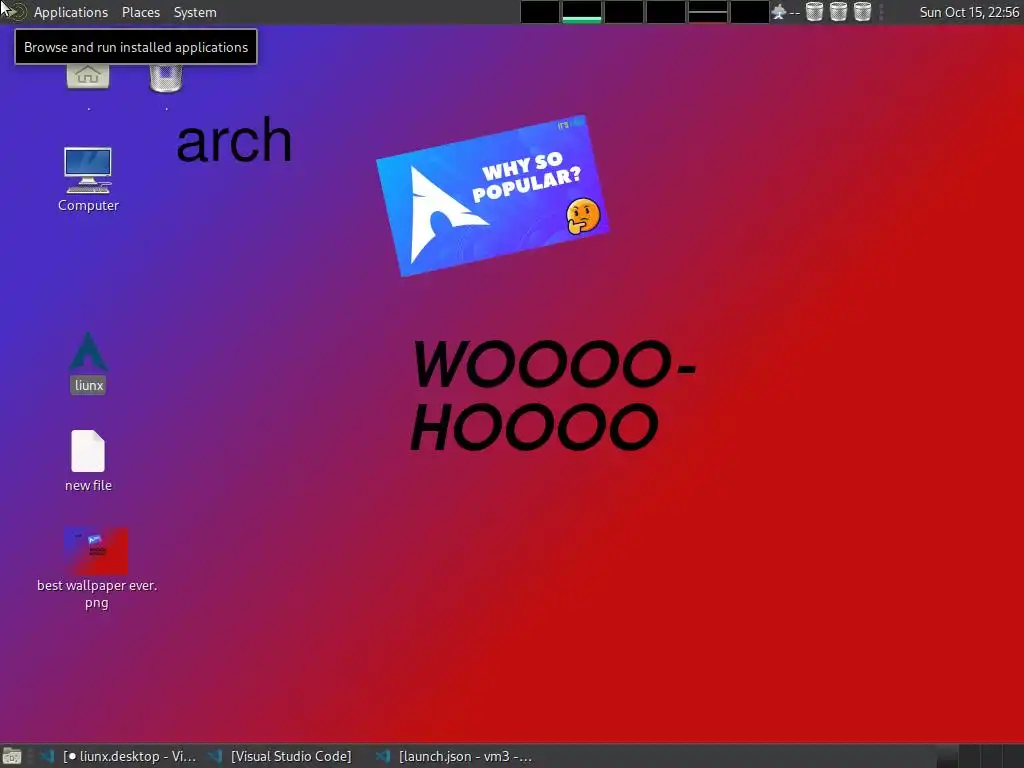Screen dimensions: 1024x768
Task: Click the system monitor graph with horizontal line
Action: tap(707, 12)
